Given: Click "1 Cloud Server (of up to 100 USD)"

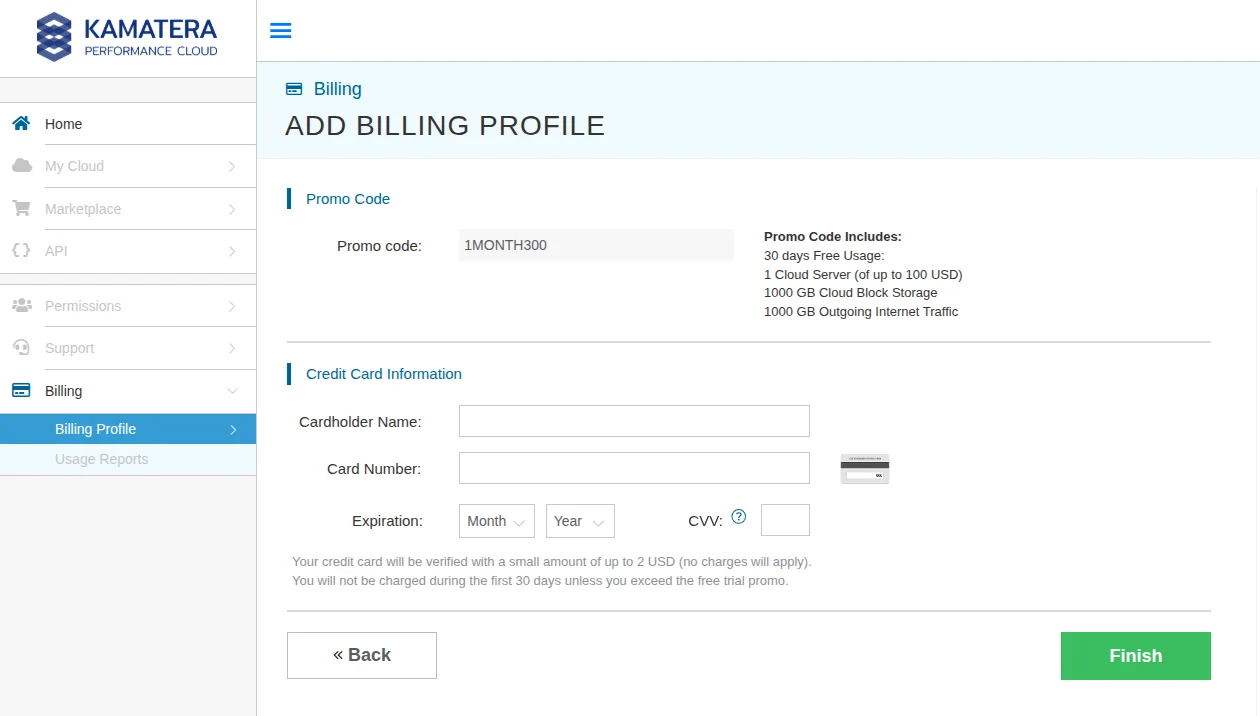Looking at the screenshot, I should 863,274.
